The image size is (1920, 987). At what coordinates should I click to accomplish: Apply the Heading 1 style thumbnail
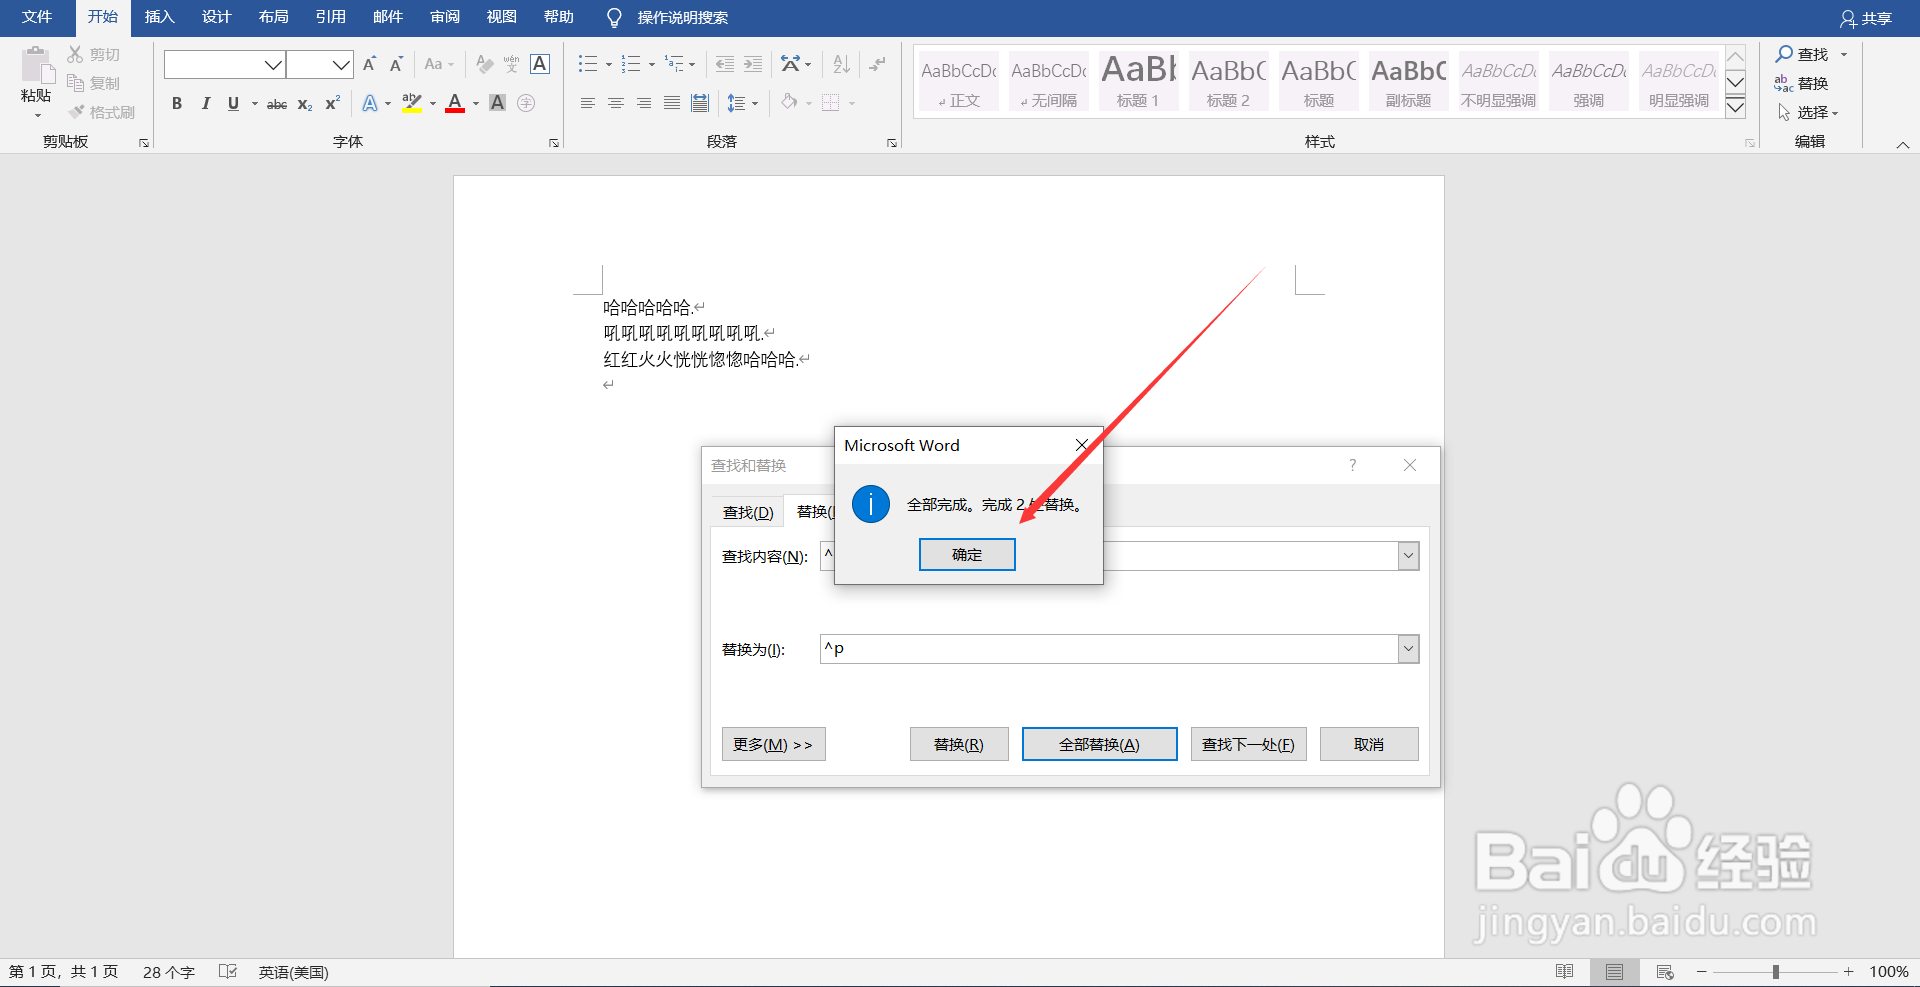(1138, 80)
